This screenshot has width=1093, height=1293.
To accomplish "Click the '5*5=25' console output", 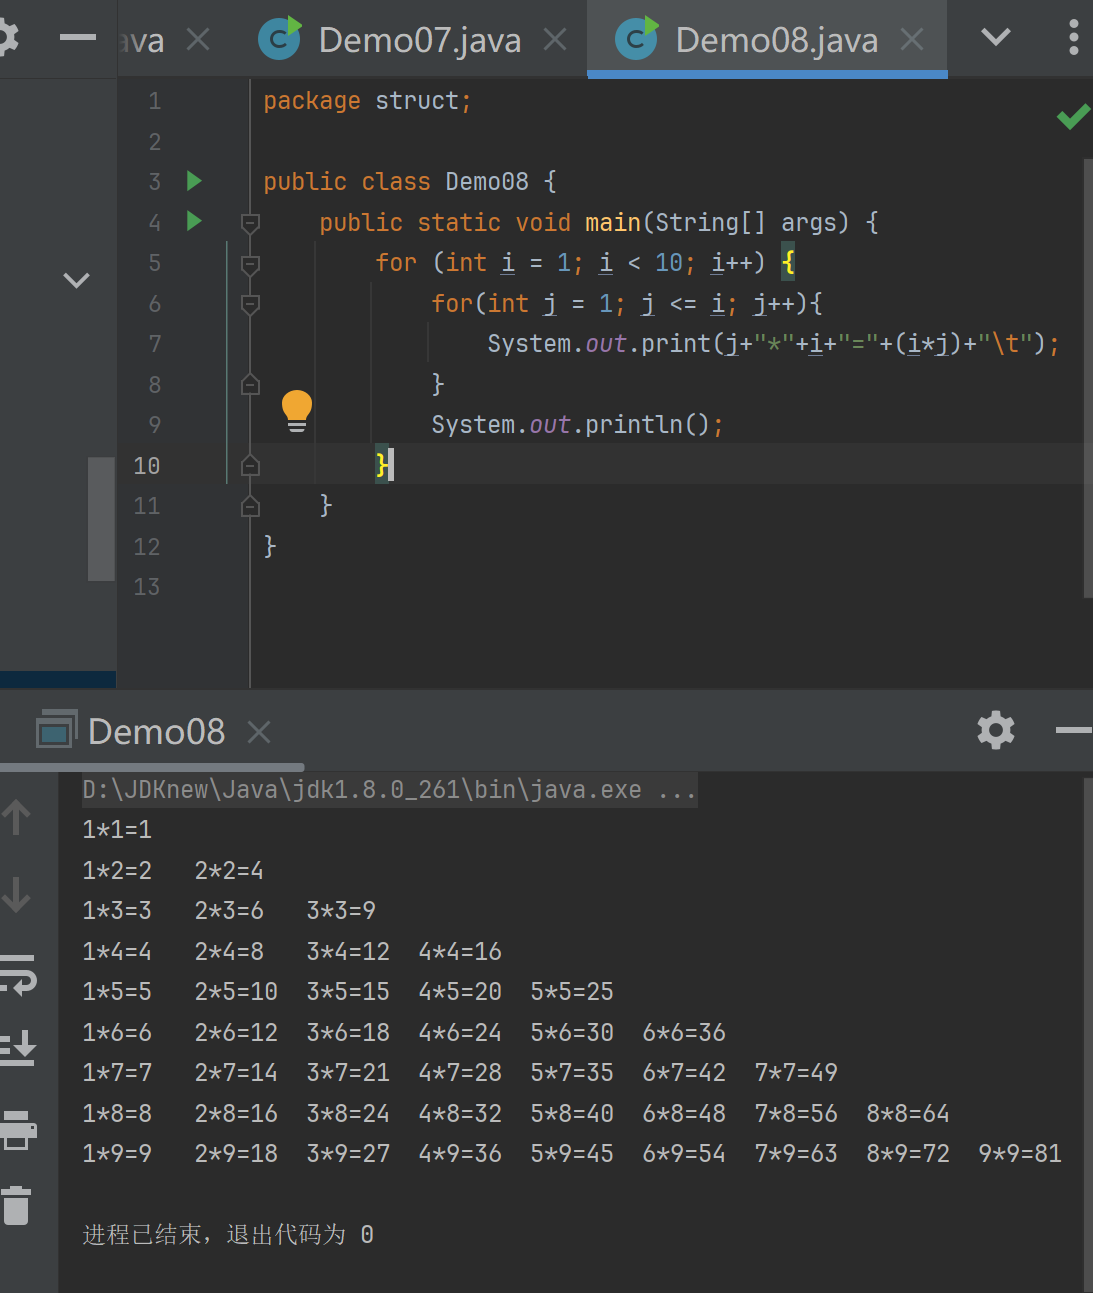I will click(x=572, y=992).
